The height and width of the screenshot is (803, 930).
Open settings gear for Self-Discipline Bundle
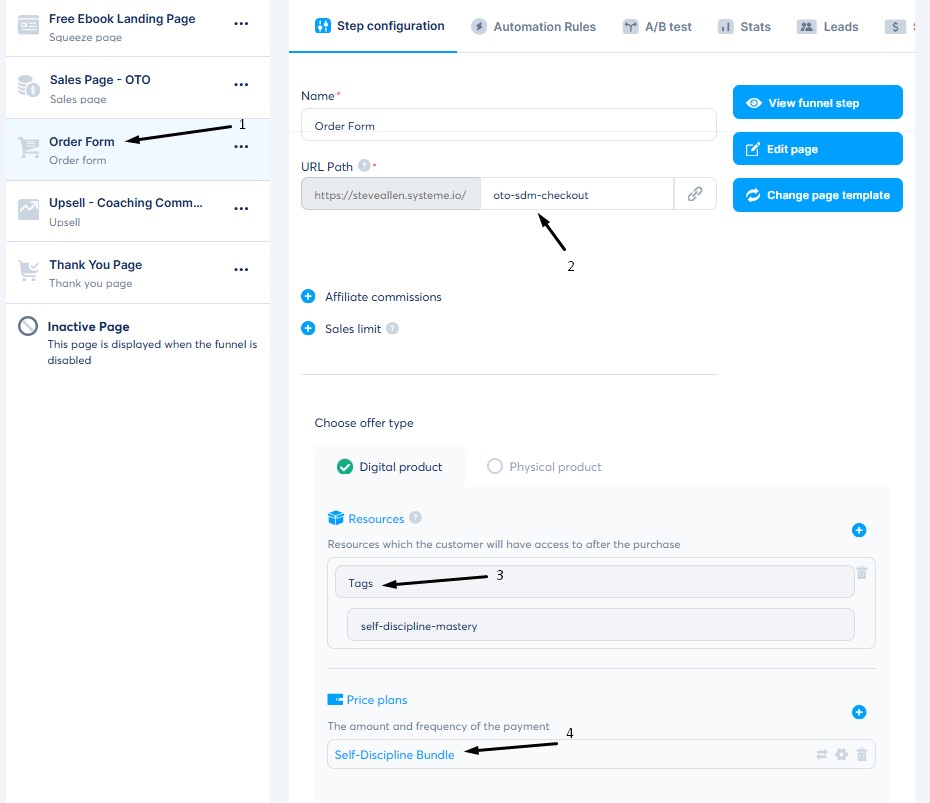point(841,755)
